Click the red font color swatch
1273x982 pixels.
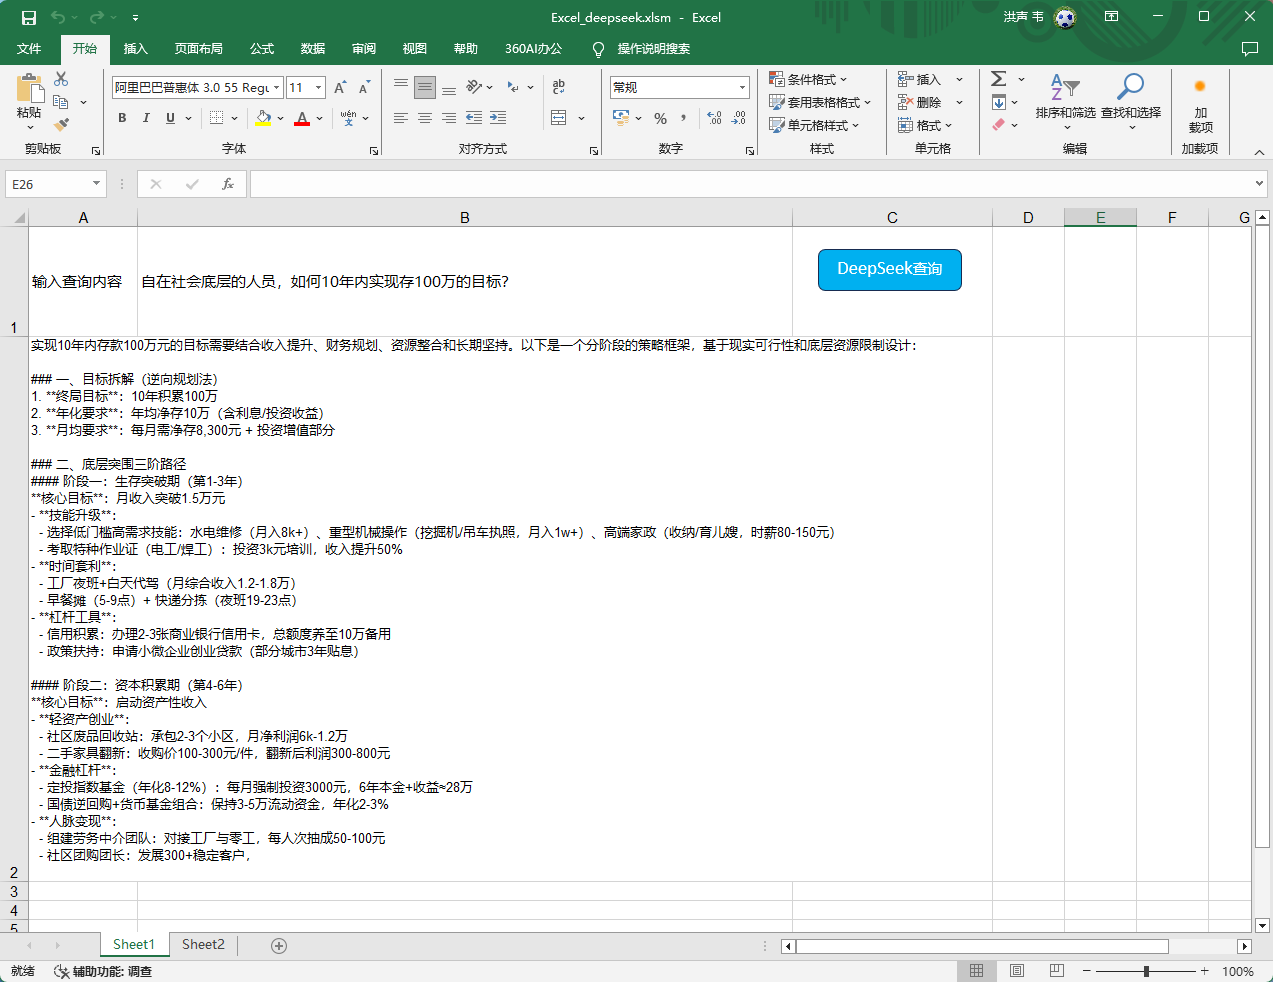pos(302,118)
